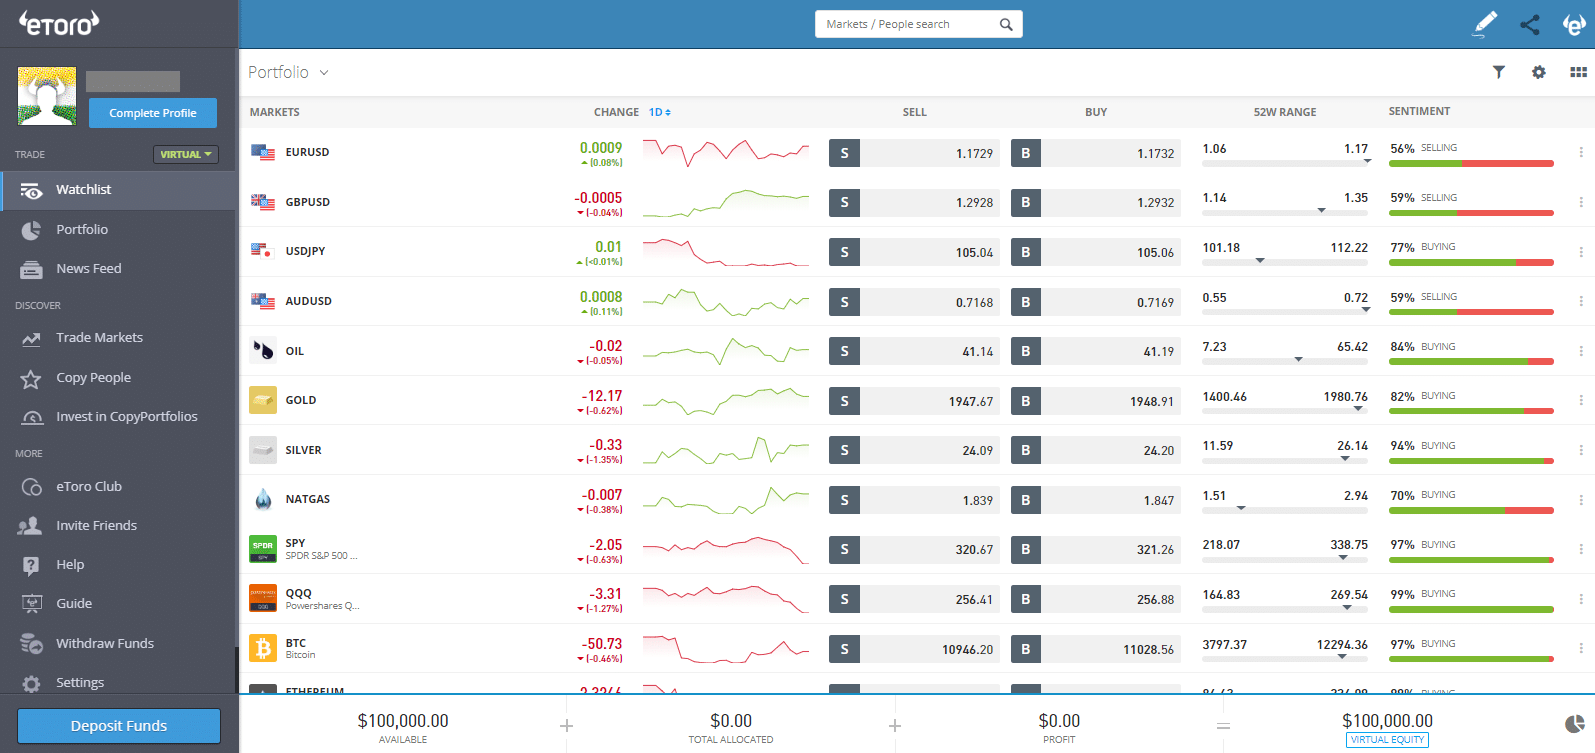Image resolution: width=1595 pixels, height=753 pixels.
Task: Open the VIRTUAL account mode dropdown
Action: 185,154
